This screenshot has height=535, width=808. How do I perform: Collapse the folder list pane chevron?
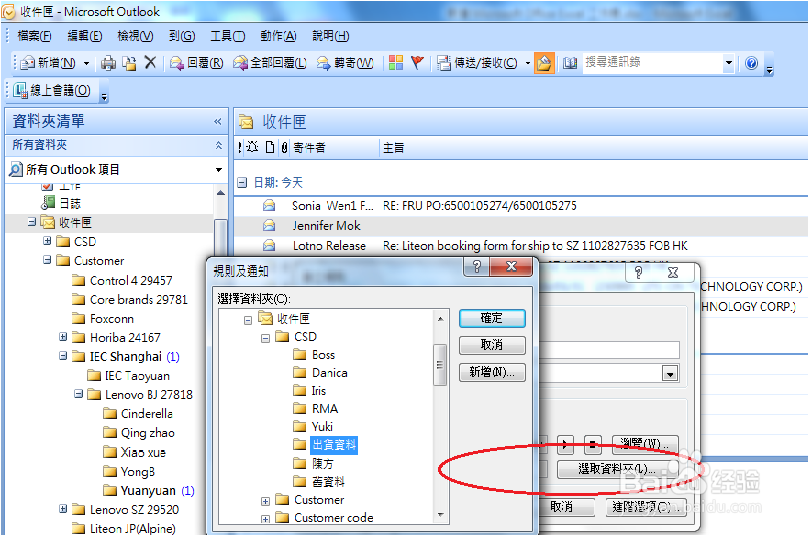tap(217, 122)
